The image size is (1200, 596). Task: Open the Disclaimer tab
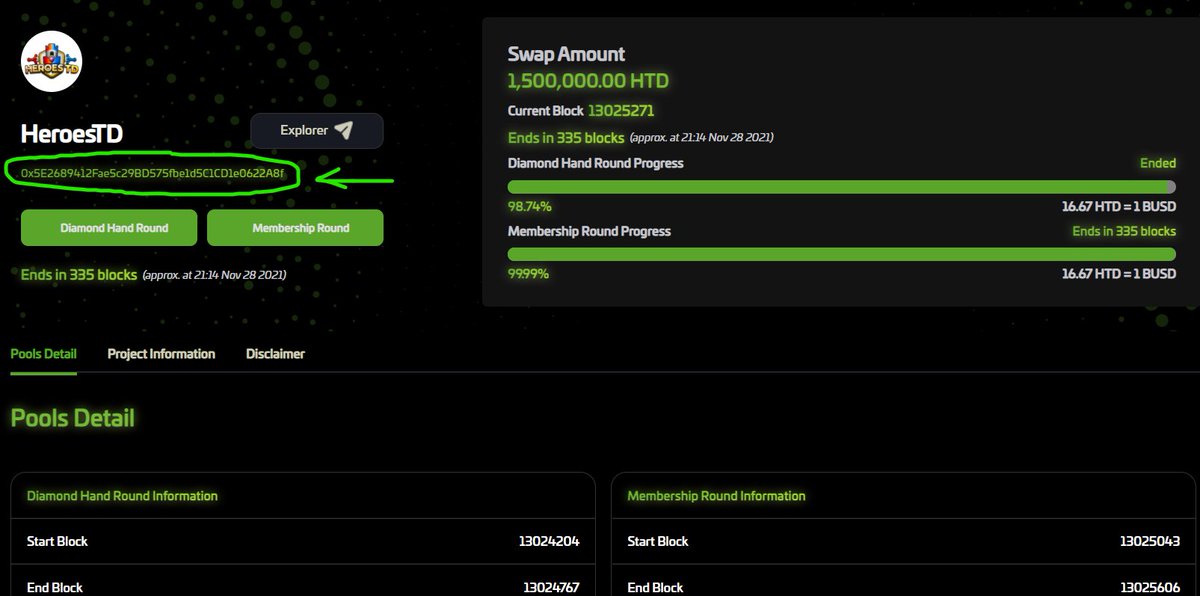pos(275,354)
